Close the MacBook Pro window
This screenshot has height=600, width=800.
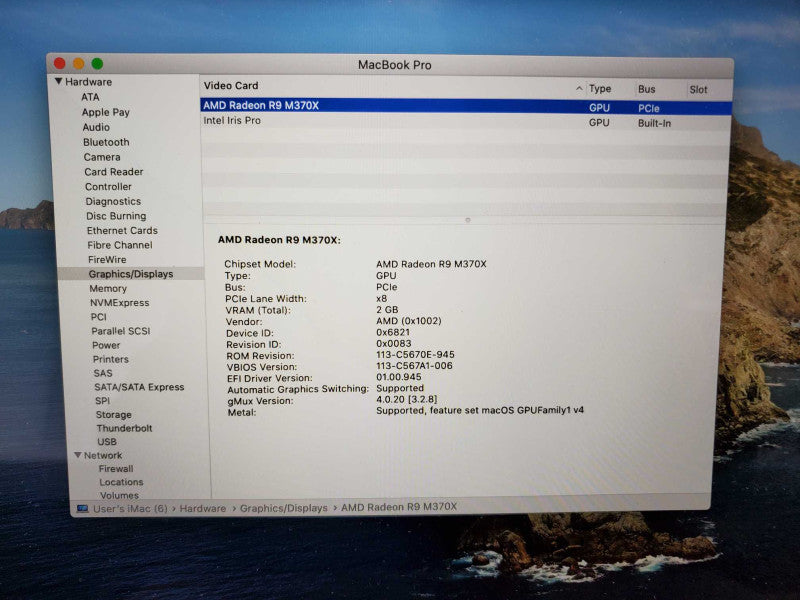tap(60, 63)
